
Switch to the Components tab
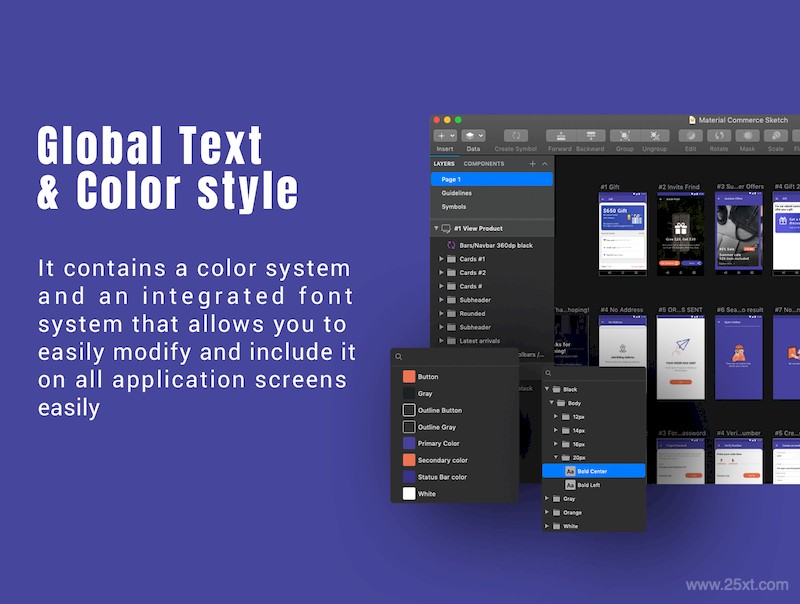pos(484,164)
